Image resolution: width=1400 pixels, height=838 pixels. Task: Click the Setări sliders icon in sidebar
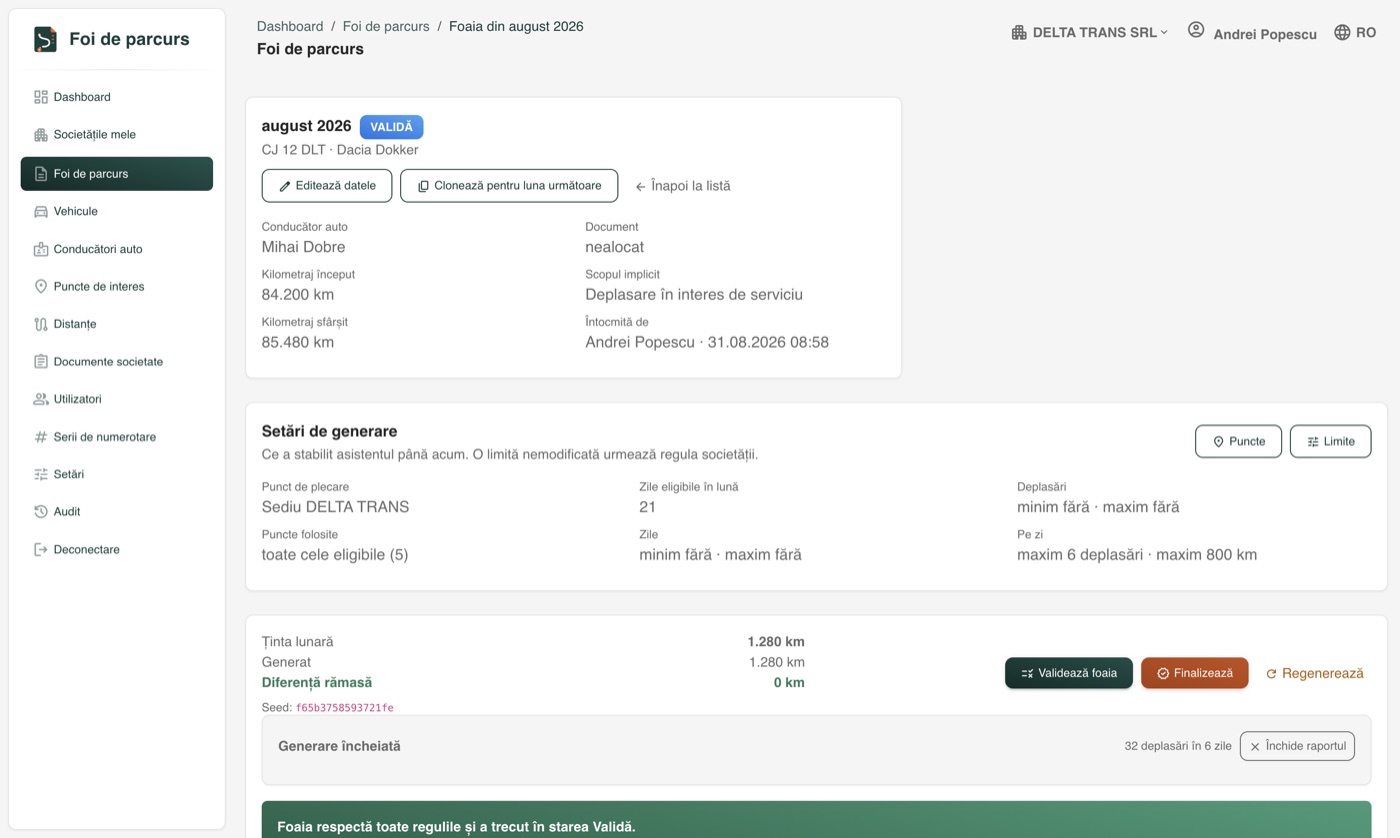(41, 474)
